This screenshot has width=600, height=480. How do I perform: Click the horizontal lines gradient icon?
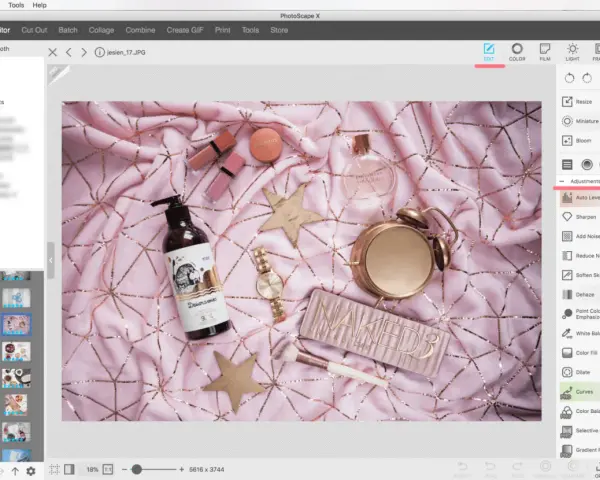[567, 165]
